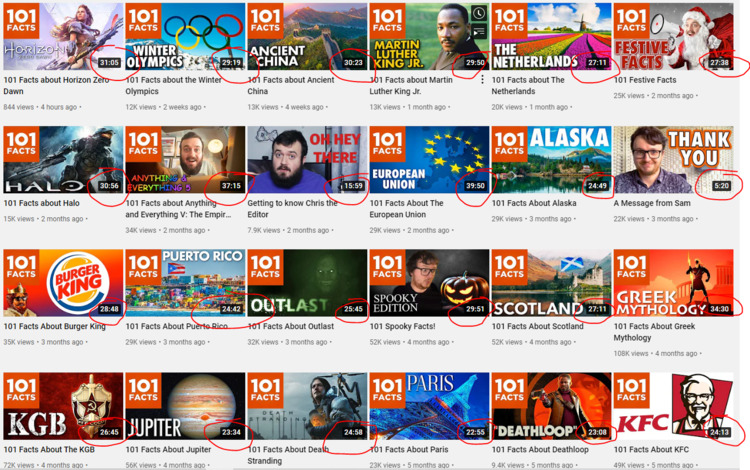
Task: Click title '101 Facts About Paris'
Action: (x=409, y=450)
